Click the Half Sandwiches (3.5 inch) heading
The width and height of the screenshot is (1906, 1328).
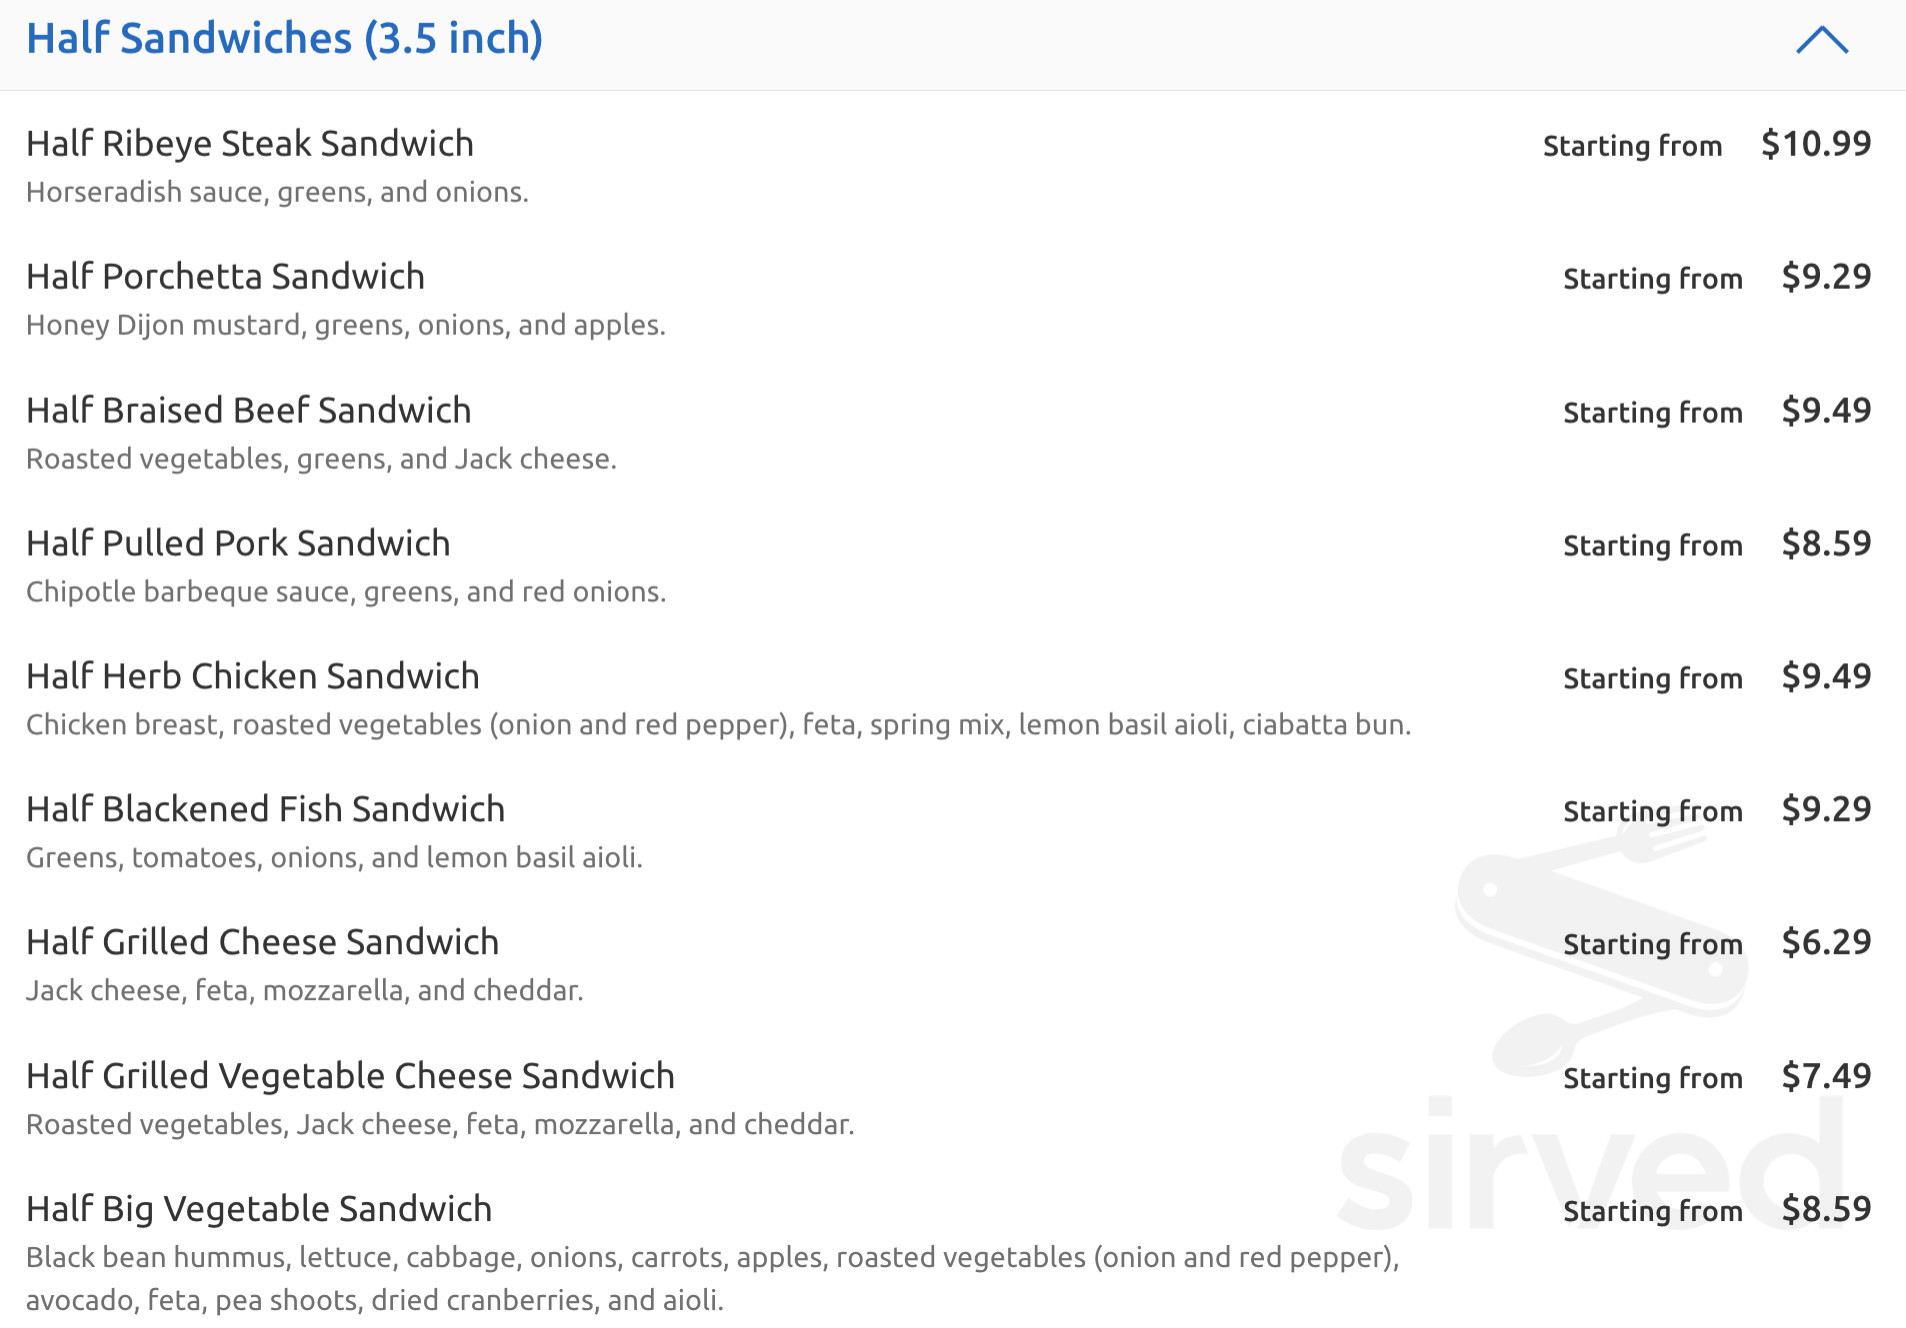click(x=284, y=39)
